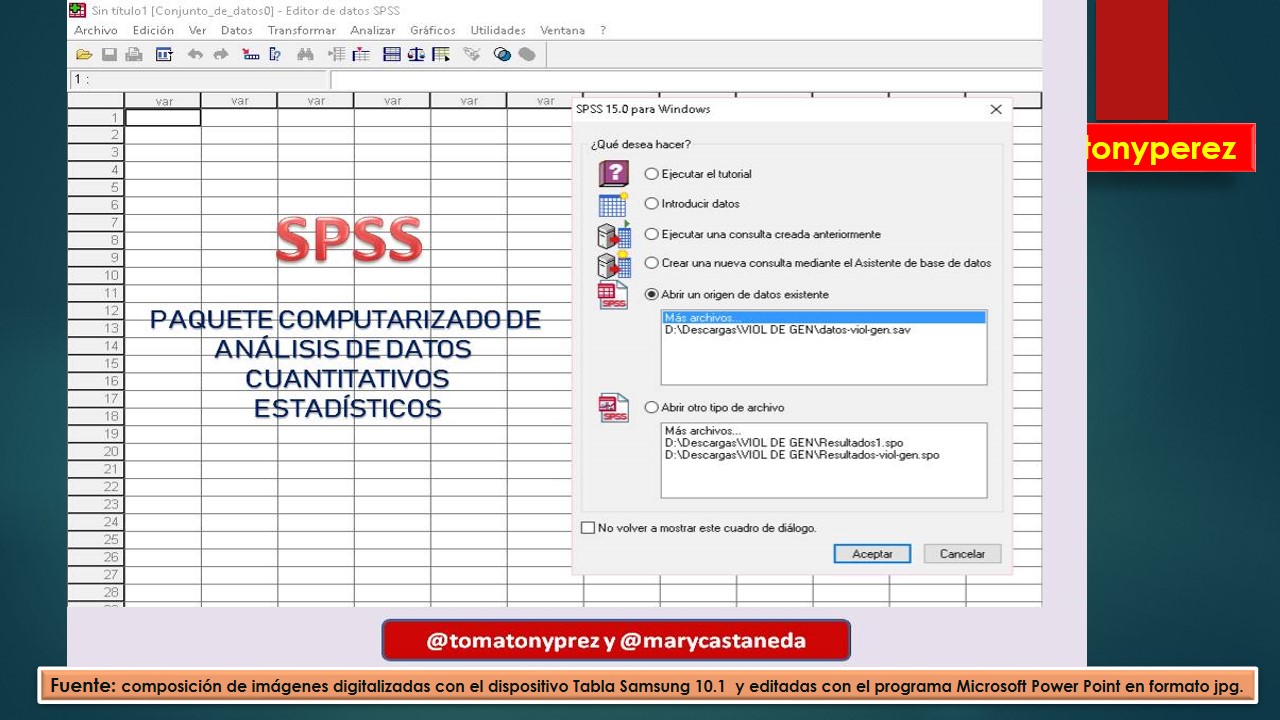
Task: Select datos-viol-gen.sav in the data list
Action: pos(787,329)
